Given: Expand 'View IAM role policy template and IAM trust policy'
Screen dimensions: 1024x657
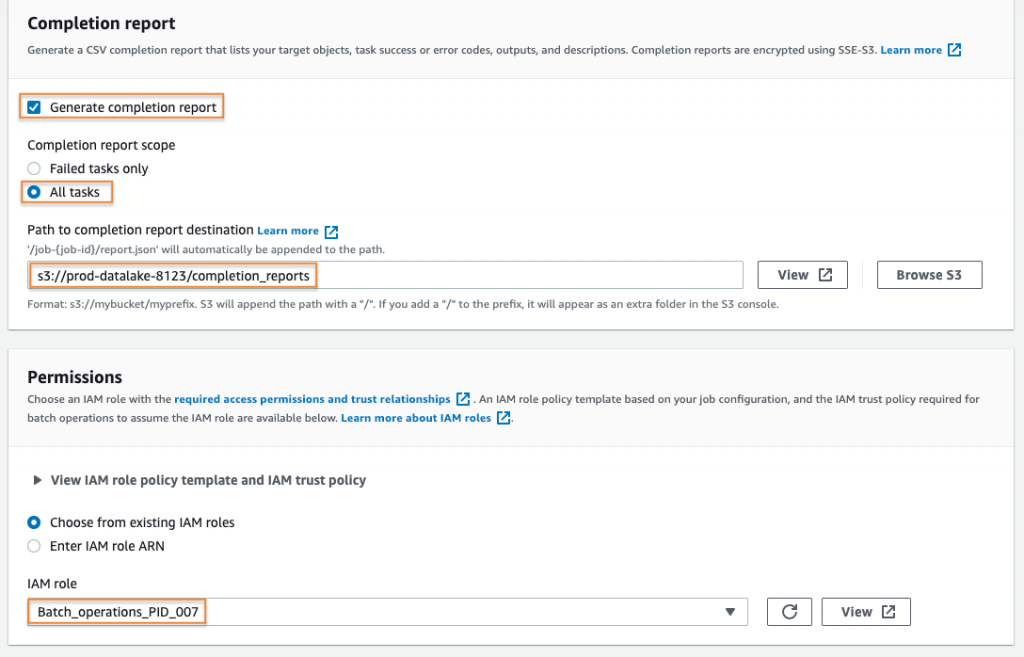Looking at the screenshot, I should 200,480.
